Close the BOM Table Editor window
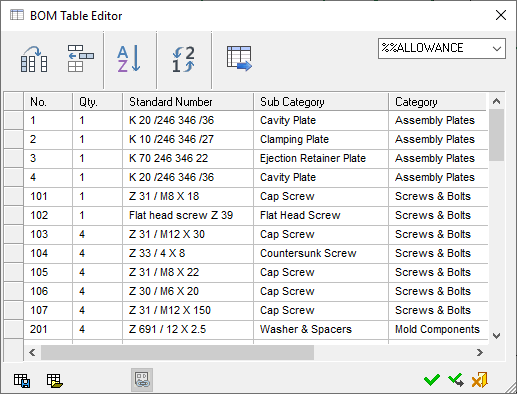517x394 pixels. 501,15
